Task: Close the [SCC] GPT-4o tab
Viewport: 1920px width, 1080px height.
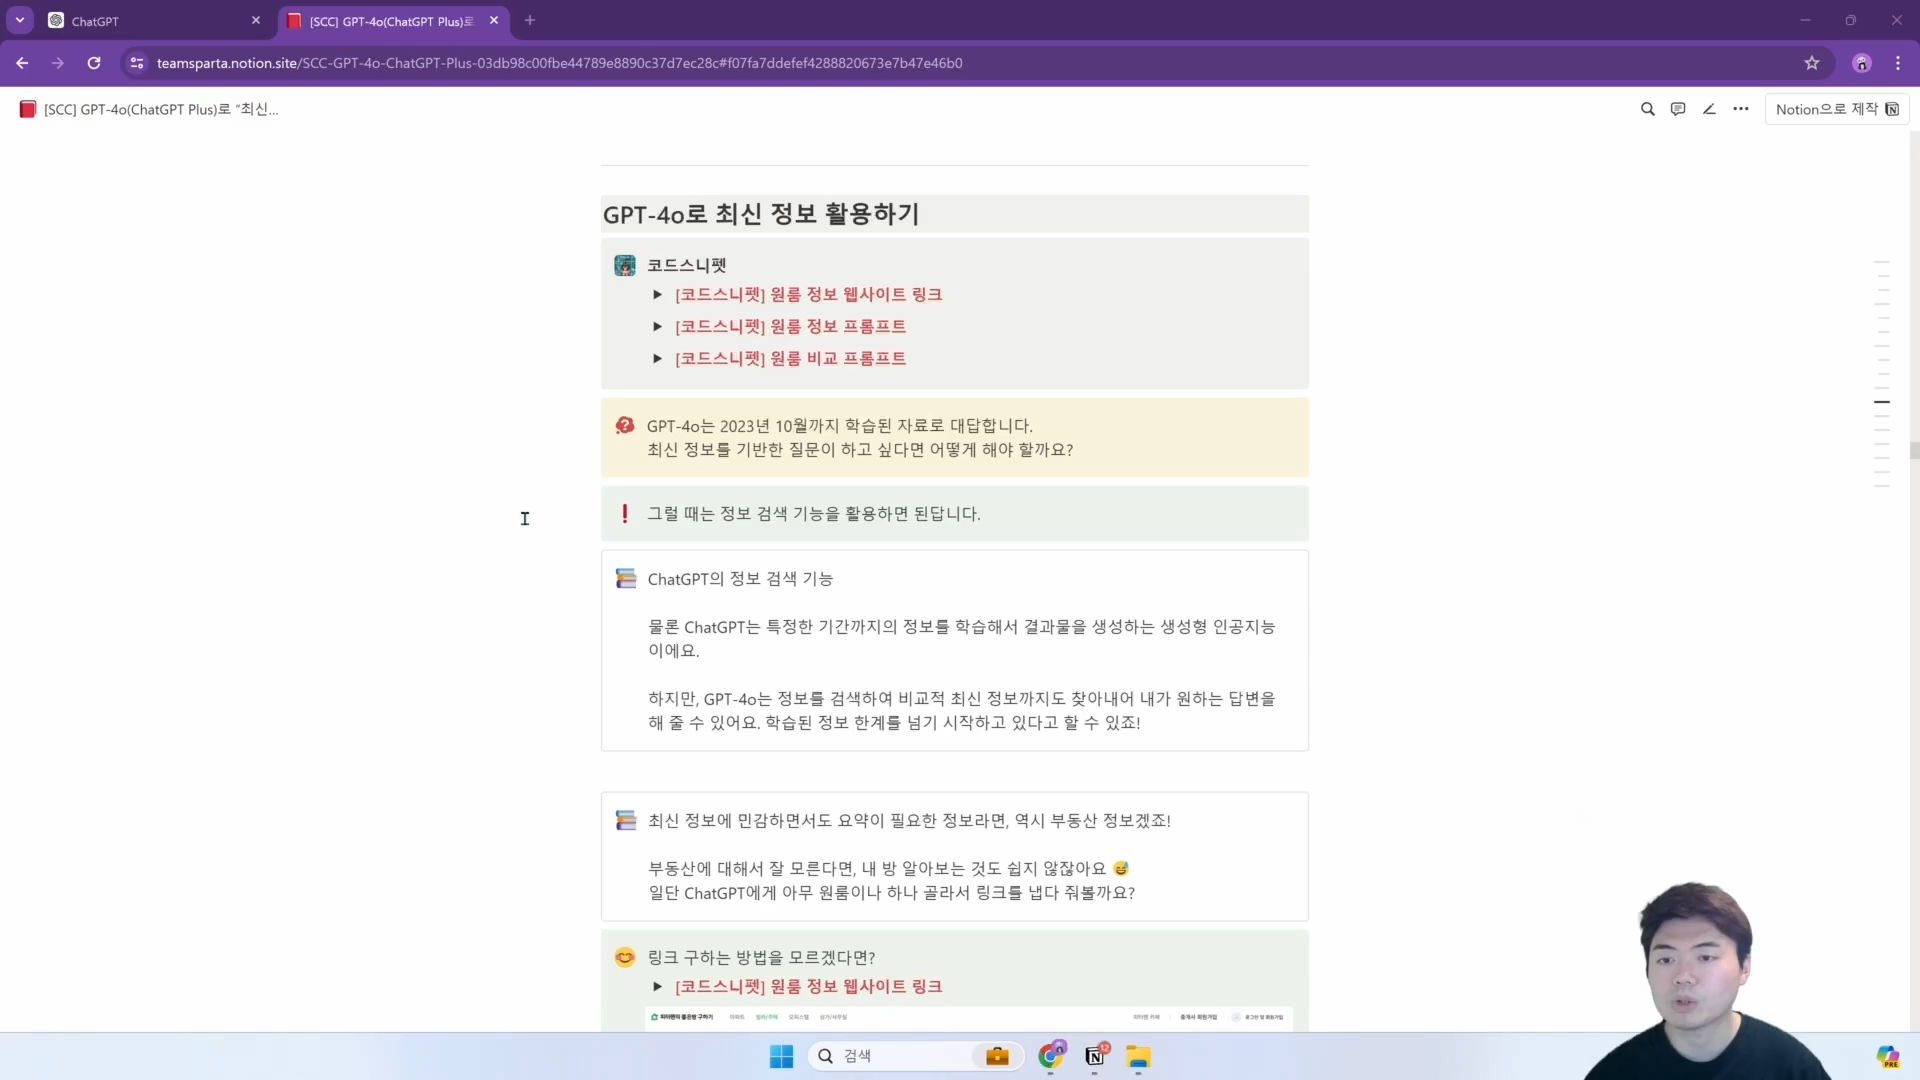Action: 494,21
